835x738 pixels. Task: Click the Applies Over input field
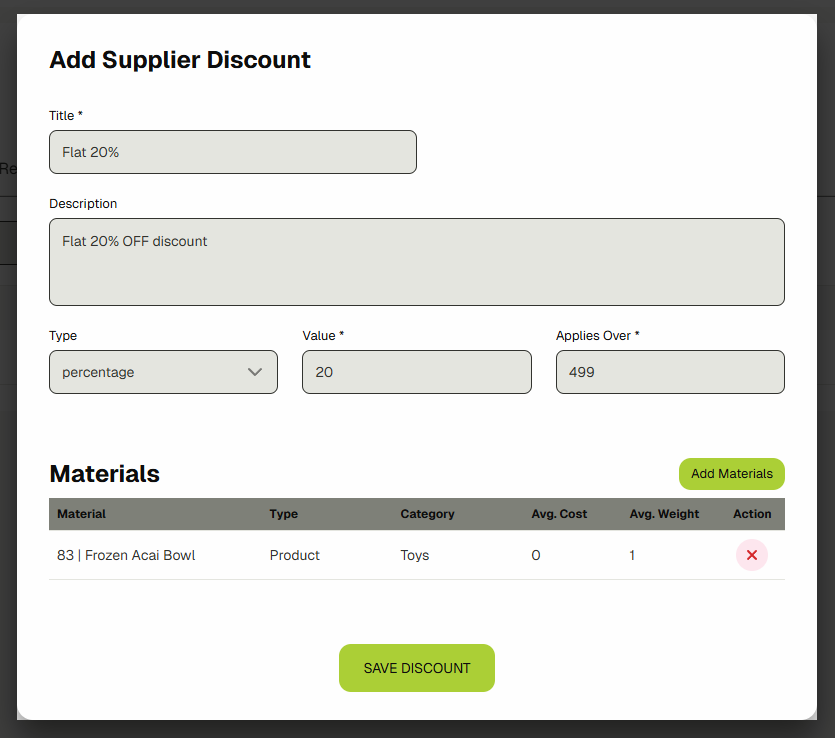pyautogui.click(x=669, y=372)
